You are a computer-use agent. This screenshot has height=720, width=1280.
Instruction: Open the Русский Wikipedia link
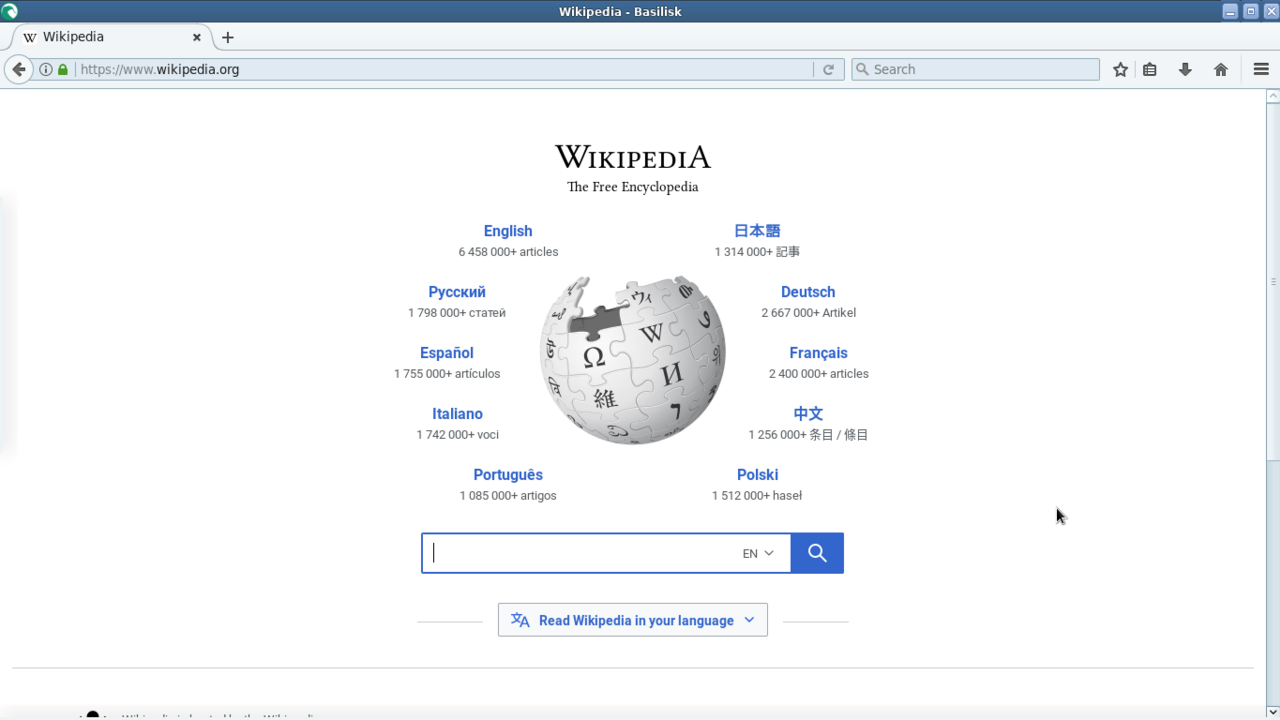(457, 292)
